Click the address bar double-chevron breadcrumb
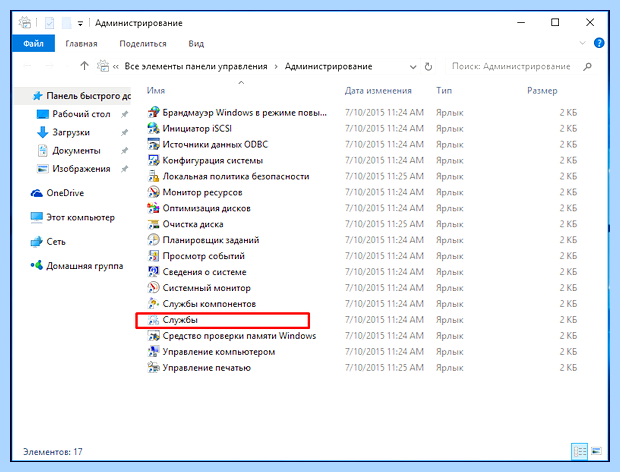This screenshot has width=620, height=472. pos(116,67)
